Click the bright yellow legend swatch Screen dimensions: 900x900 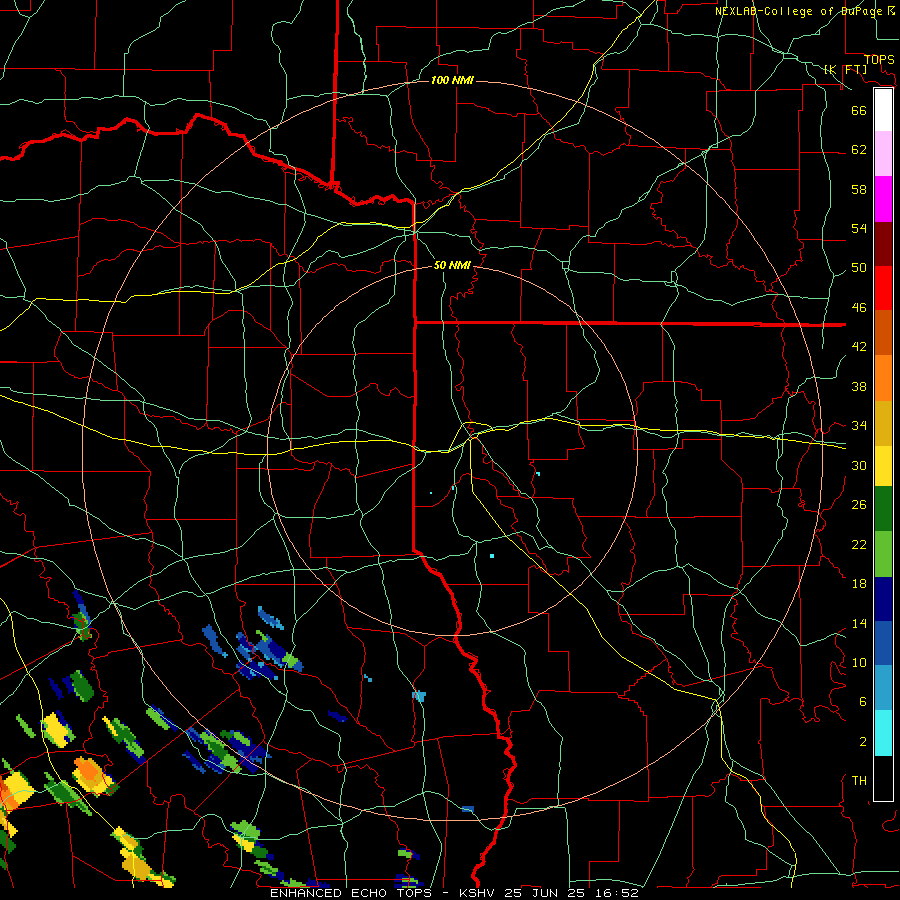[883, 466]
